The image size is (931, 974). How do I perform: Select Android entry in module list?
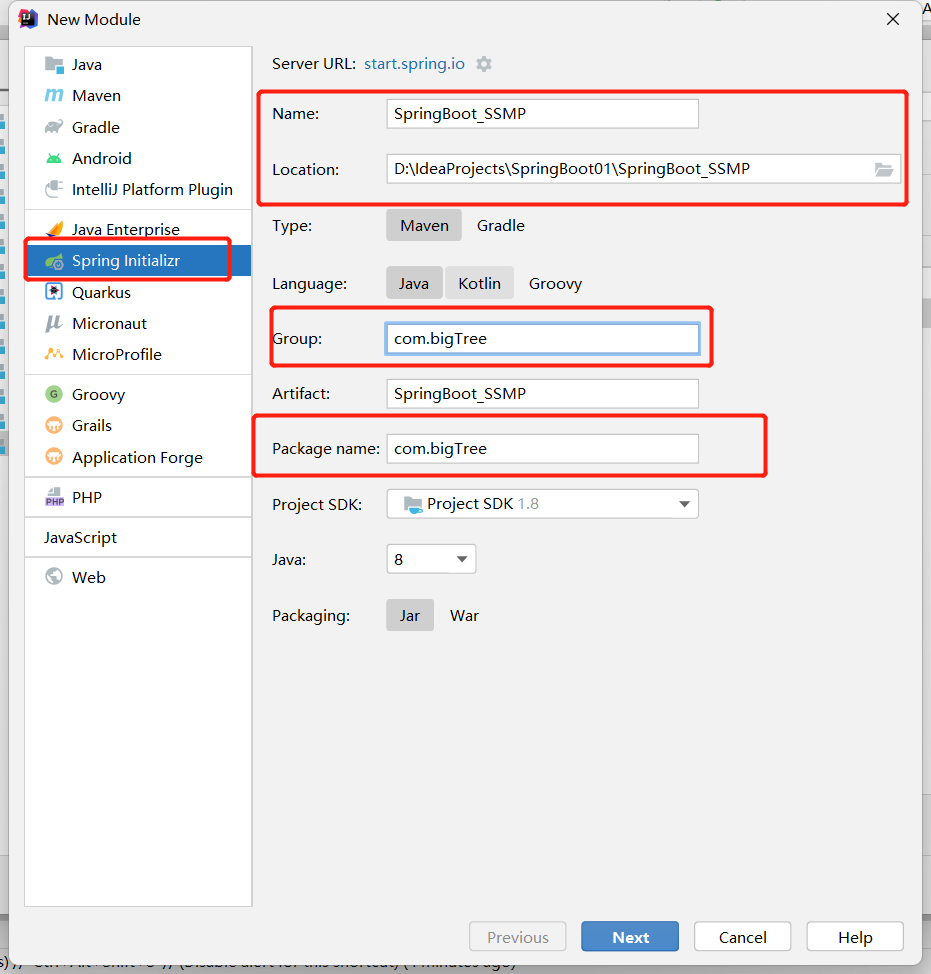[138, 158]
